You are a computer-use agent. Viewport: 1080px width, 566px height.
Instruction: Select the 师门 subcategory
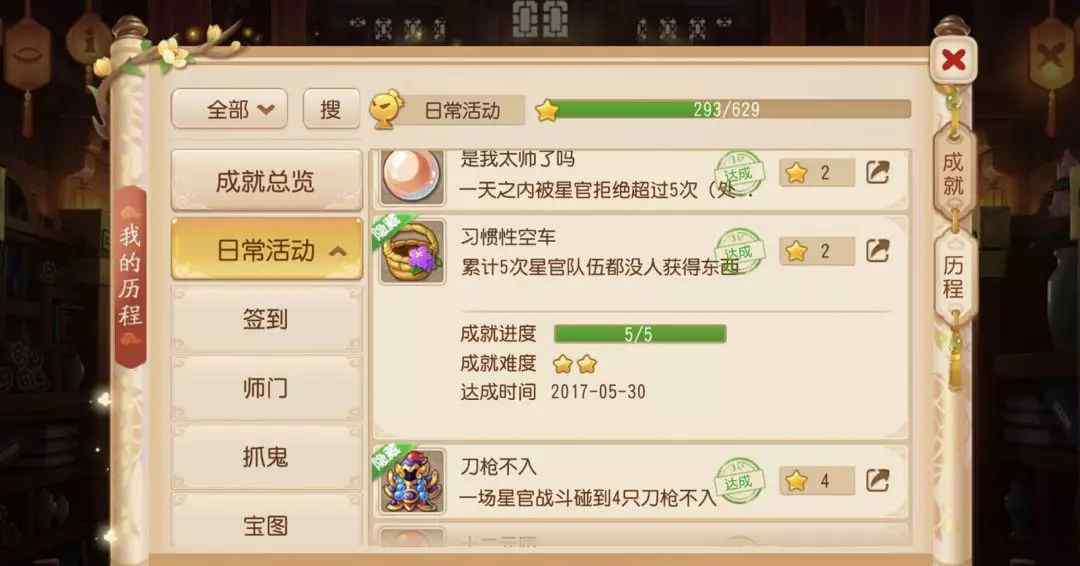tap(267, 388)
